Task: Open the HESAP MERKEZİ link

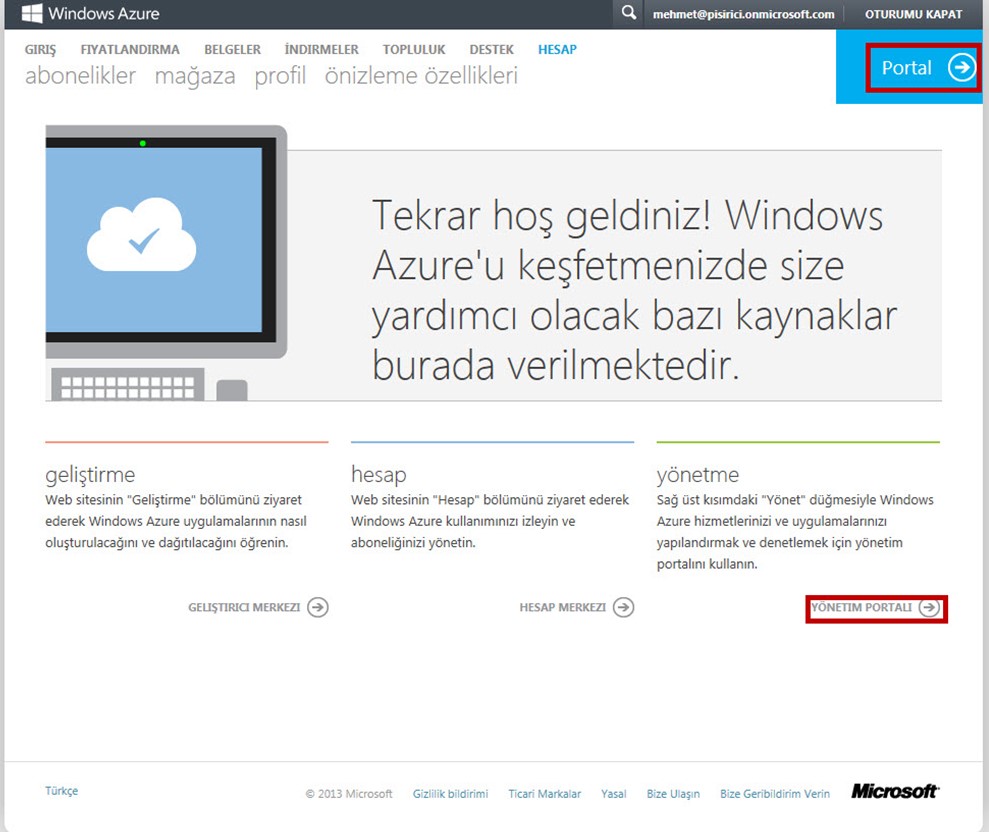Action: (563, 607)
